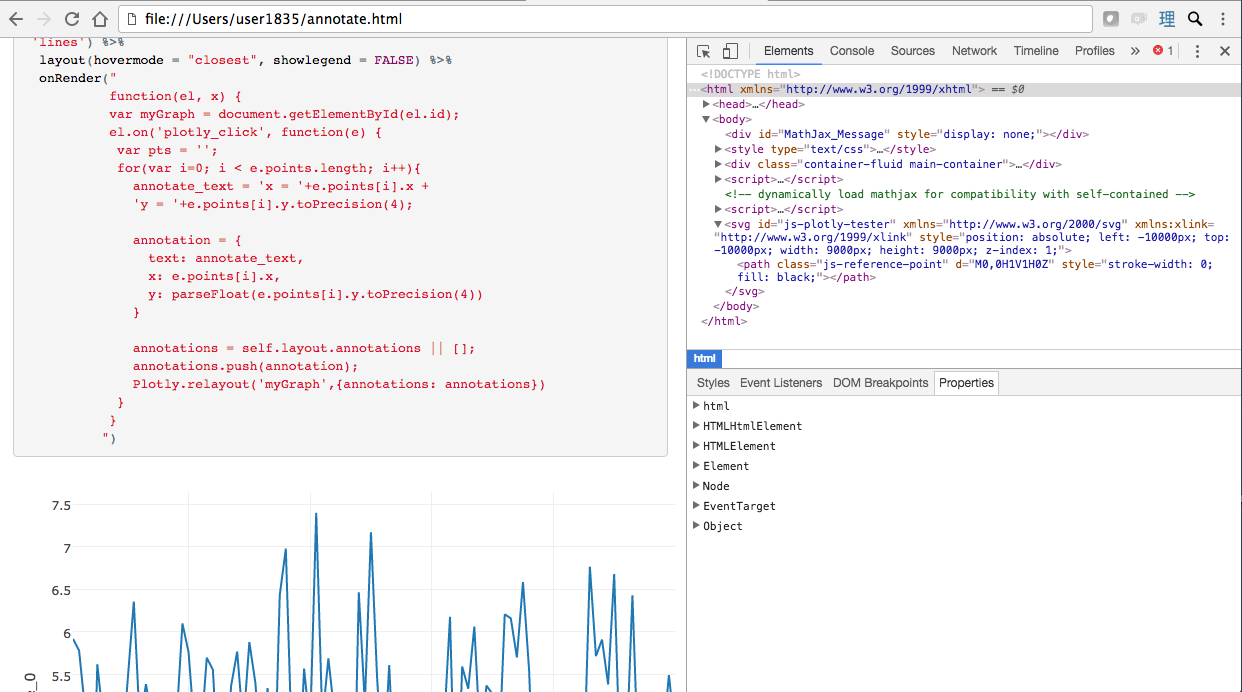This screenshot has width=1242, height=692.
Task: Click the 7.5 y-axis tick label
Action: click(x=61, y=505)
